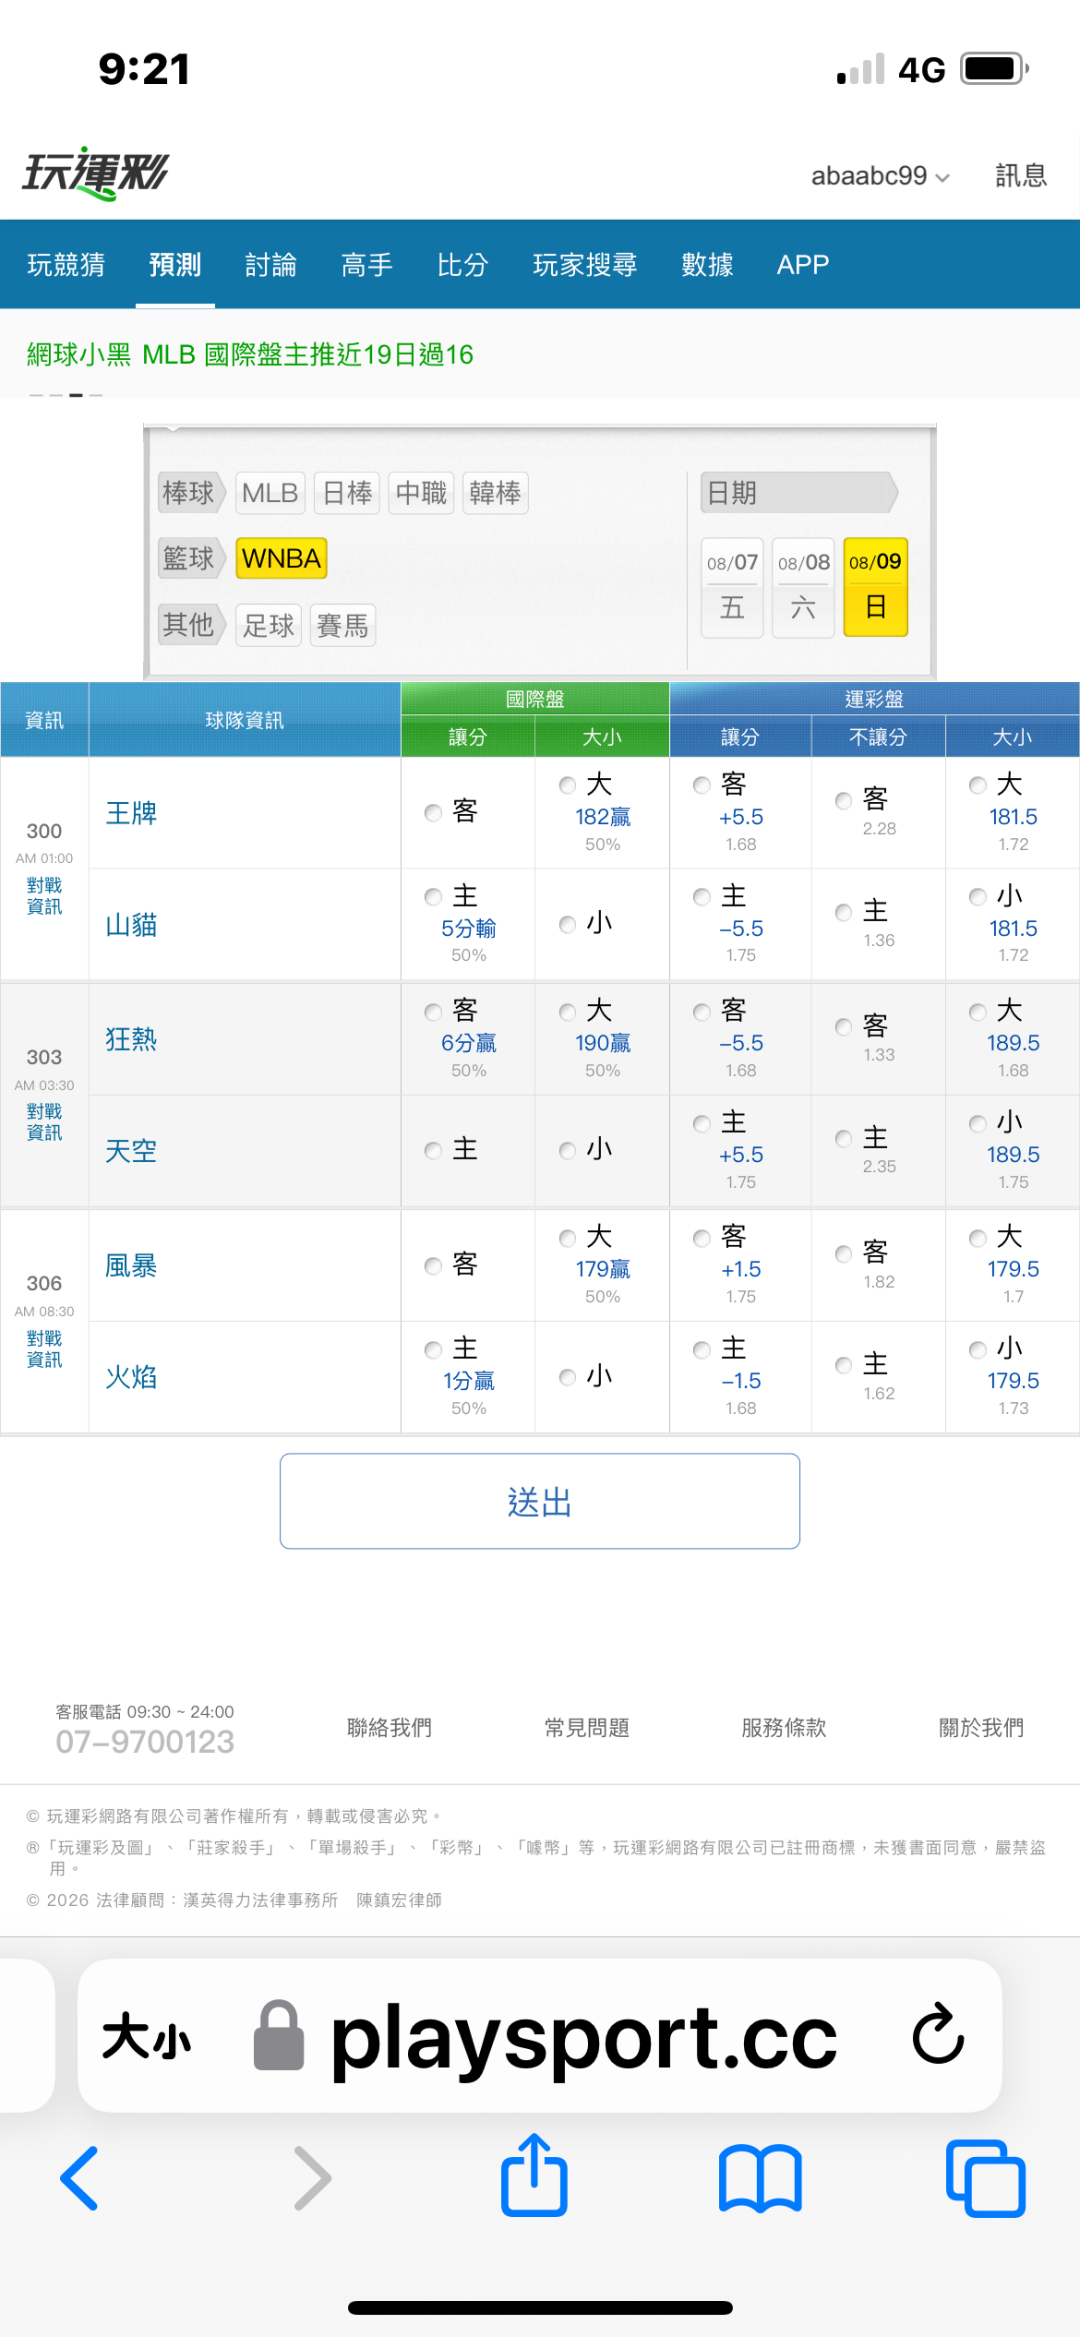Tap the Safari forward arrow
This screenshot has width=1080, height=2337.
pyautogui.click(x=312, y=2178)
